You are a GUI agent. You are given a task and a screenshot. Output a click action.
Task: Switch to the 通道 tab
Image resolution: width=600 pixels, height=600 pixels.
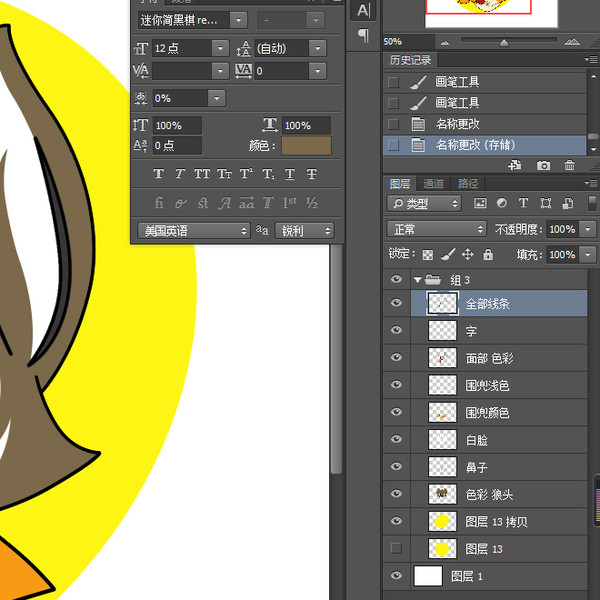(434, 184)
